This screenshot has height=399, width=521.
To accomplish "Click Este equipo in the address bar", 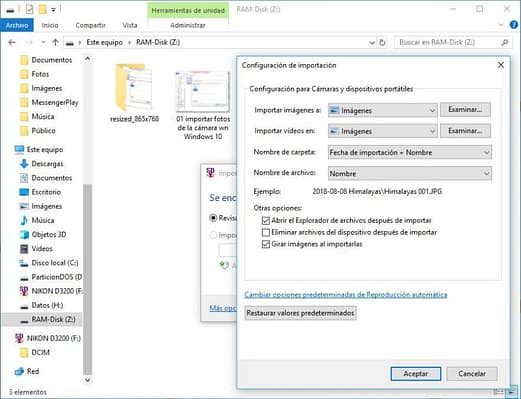I will [104, 42].
